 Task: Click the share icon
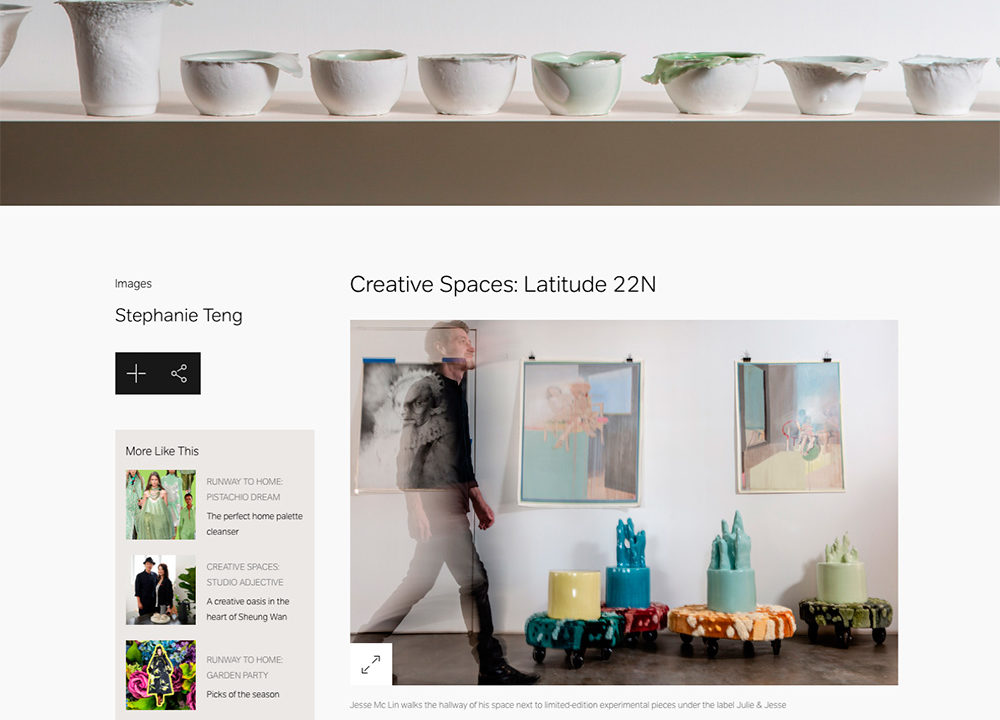tap(179, 374)
